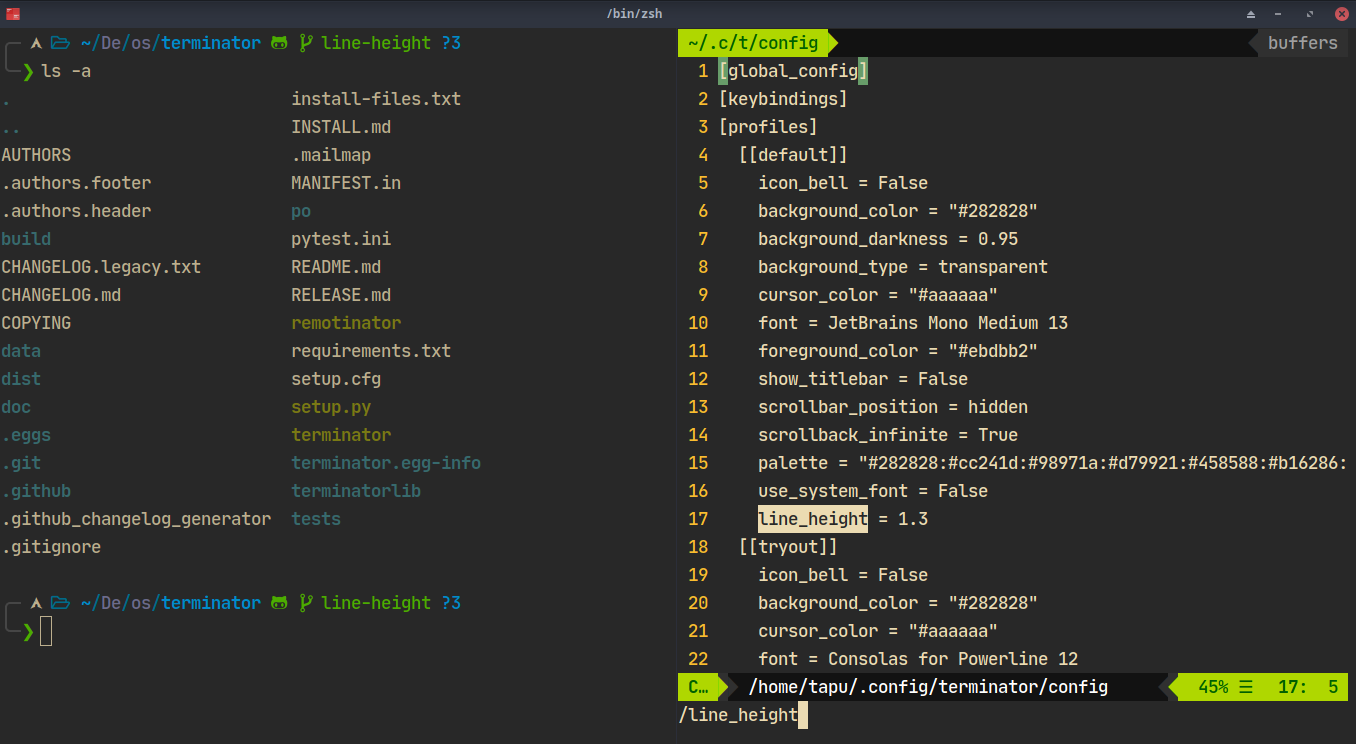Click the '/line_height' search input on the vim command line
Screen dimensions: 1356x744
tap(738, 715)
